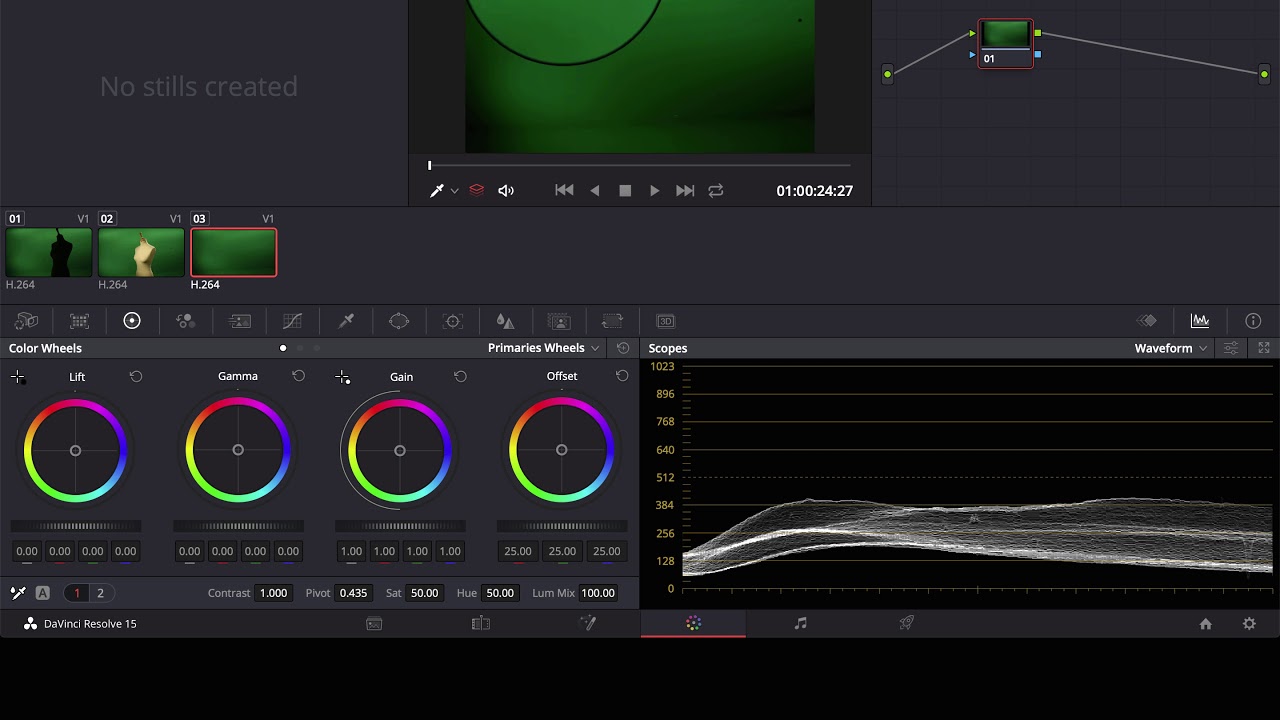Toggle the auto balance A button
The width and height of the screenshot is (1280, 720).
(x=42, y=593)
